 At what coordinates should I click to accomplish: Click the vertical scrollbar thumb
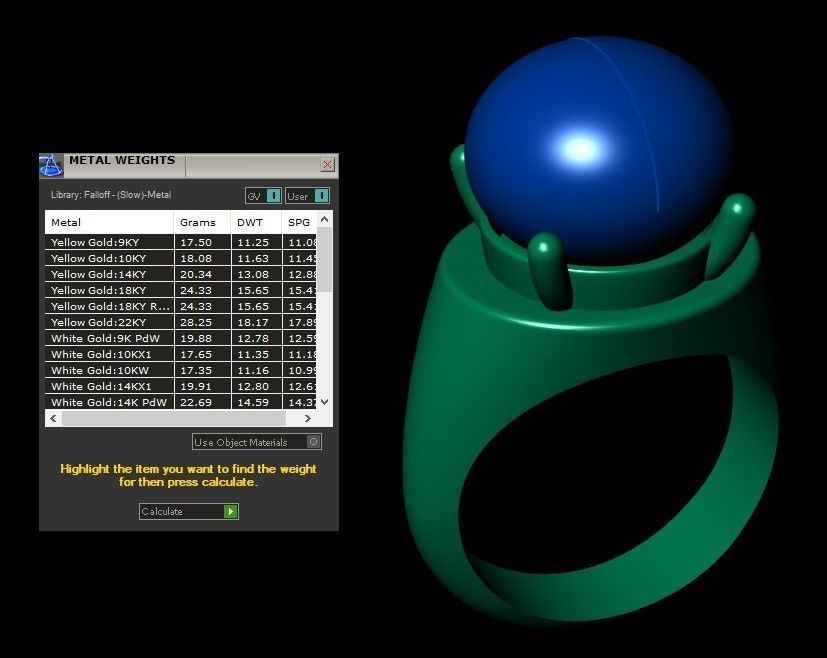[325, 259]
